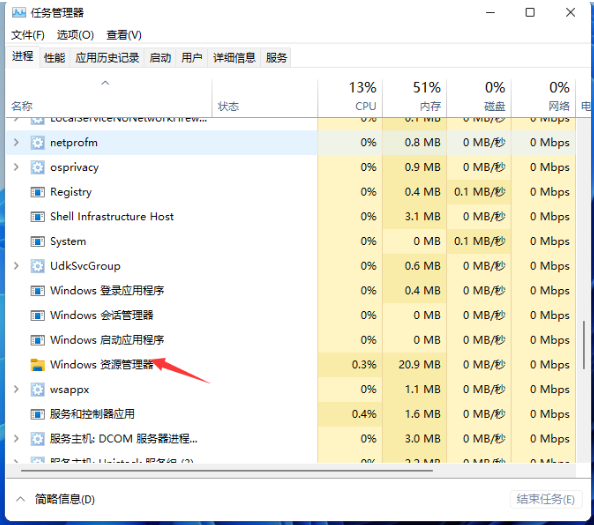Click the Task Manager title bar icon
The width and height of the screenshot is (594, 525).
point(19,13)
